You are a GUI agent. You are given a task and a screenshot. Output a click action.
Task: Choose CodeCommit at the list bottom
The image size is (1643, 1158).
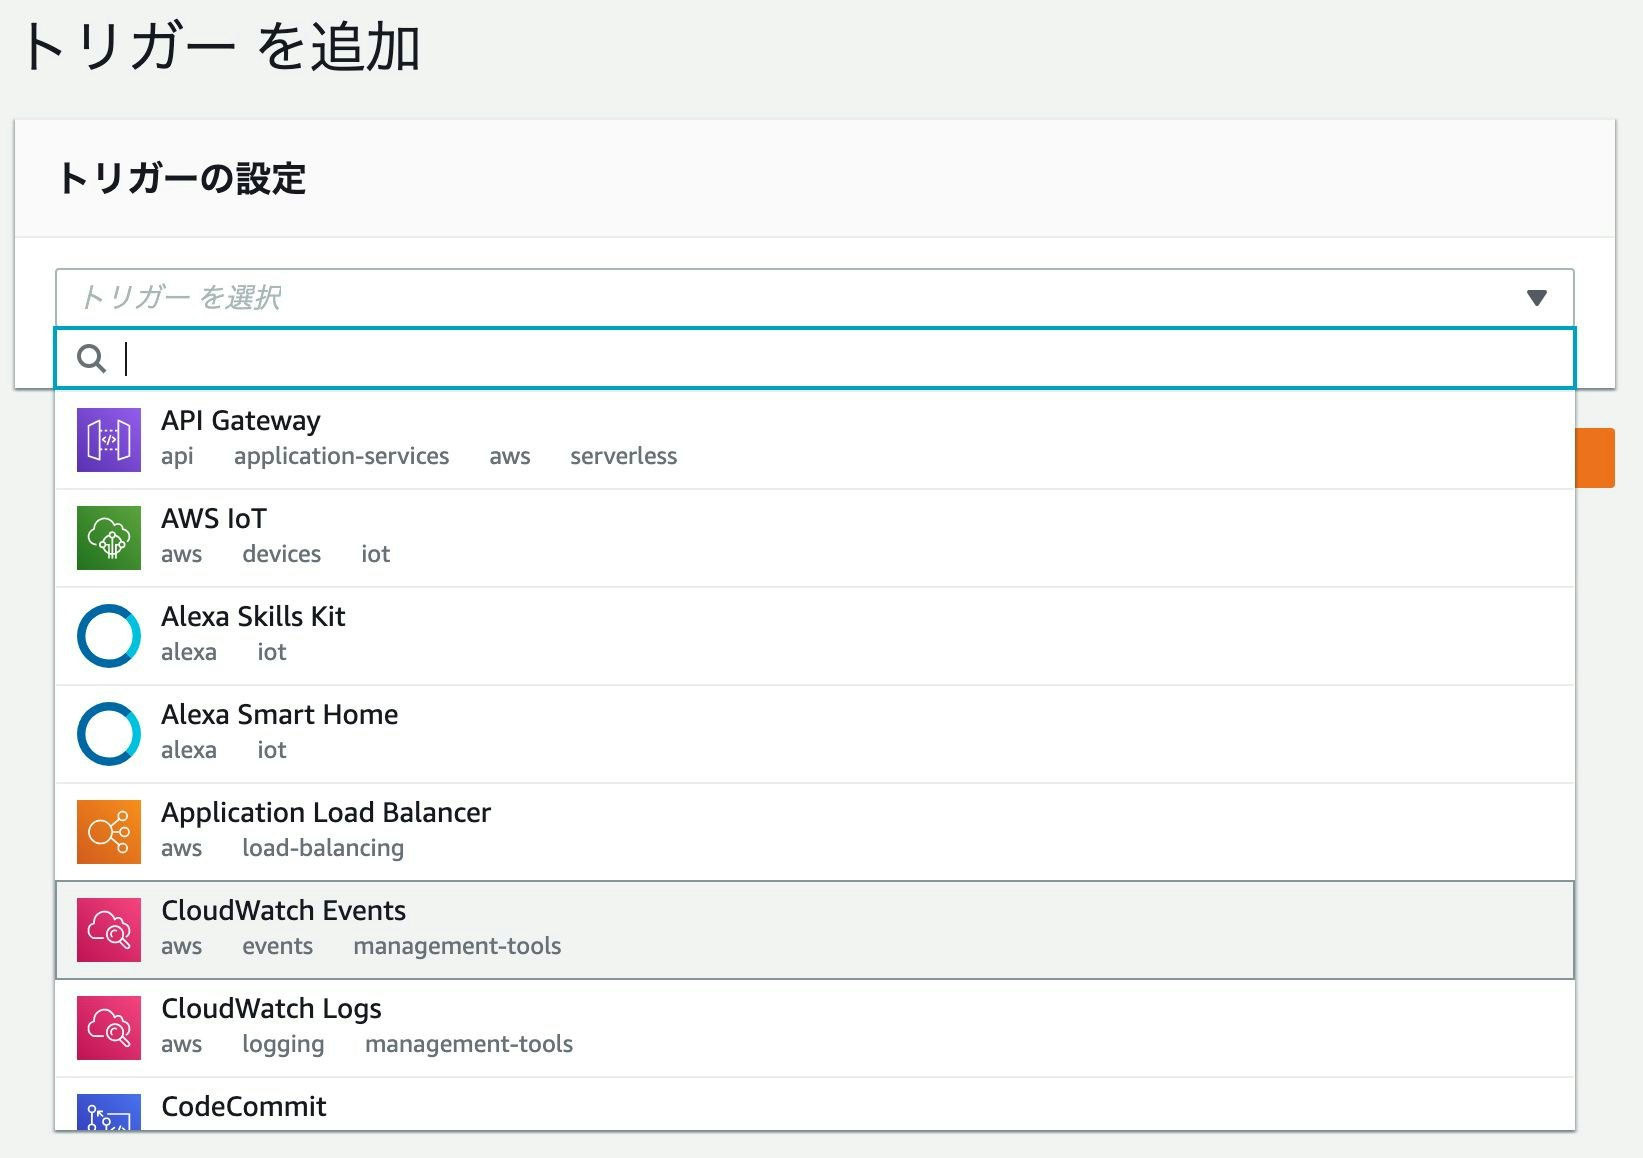[815, 1105]
